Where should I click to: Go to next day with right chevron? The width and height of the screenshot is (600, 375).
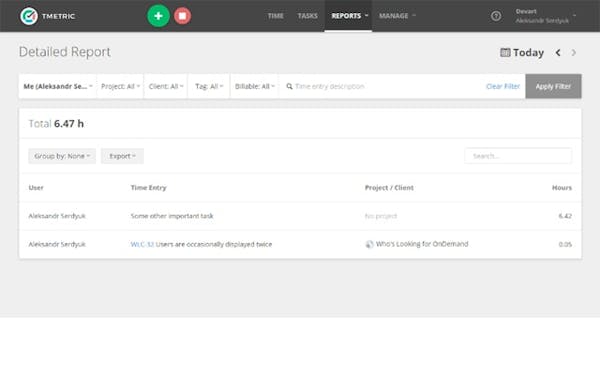(x=573, y=52)
